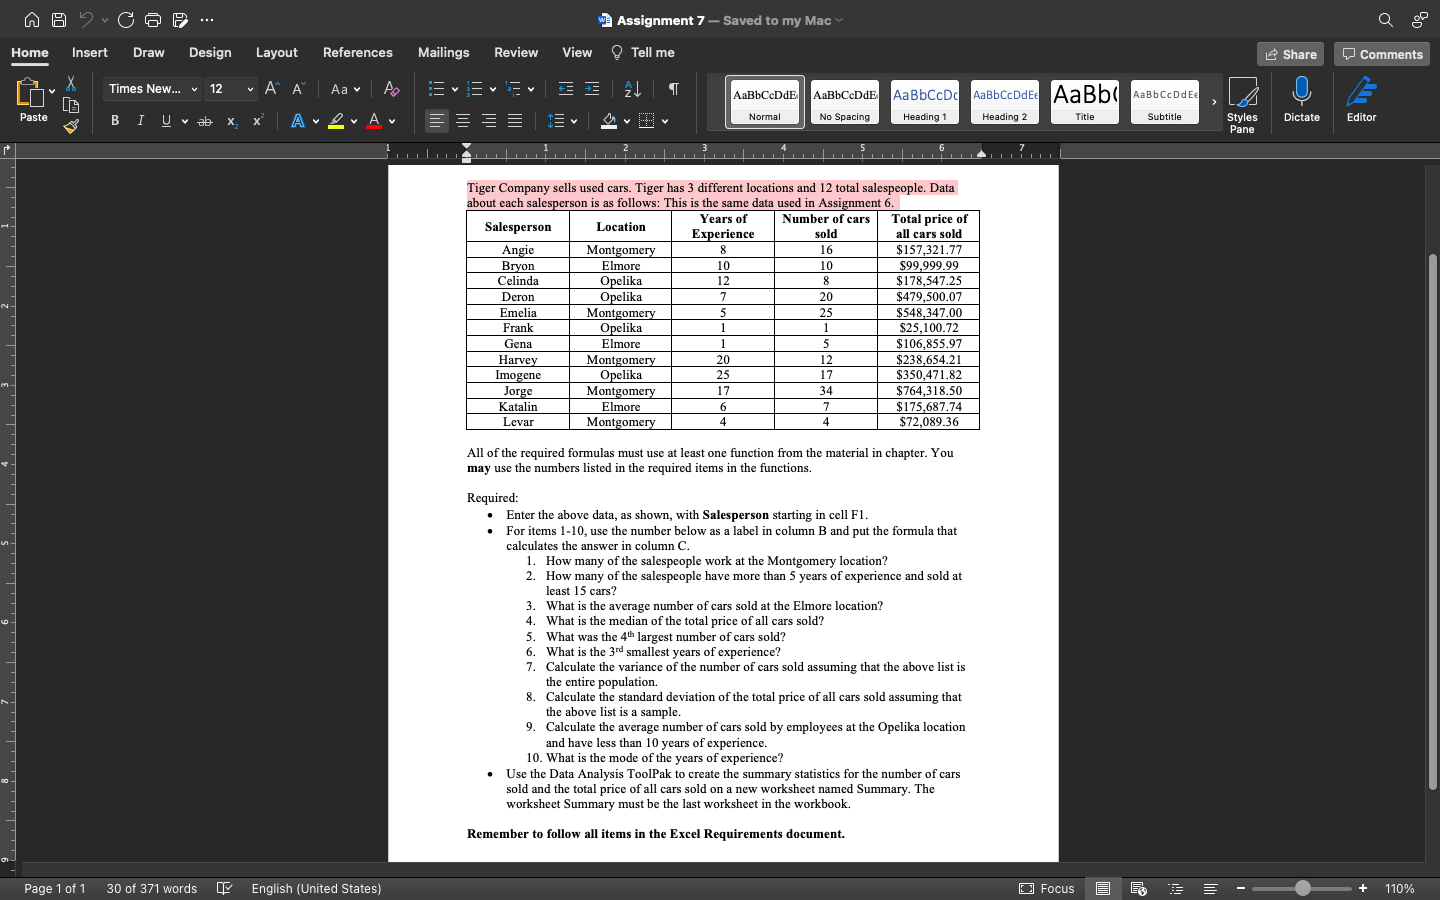Toggle Focus mode in the status bar
Viewport: 1440px width, 900px height.
(x=1047, y=888)
